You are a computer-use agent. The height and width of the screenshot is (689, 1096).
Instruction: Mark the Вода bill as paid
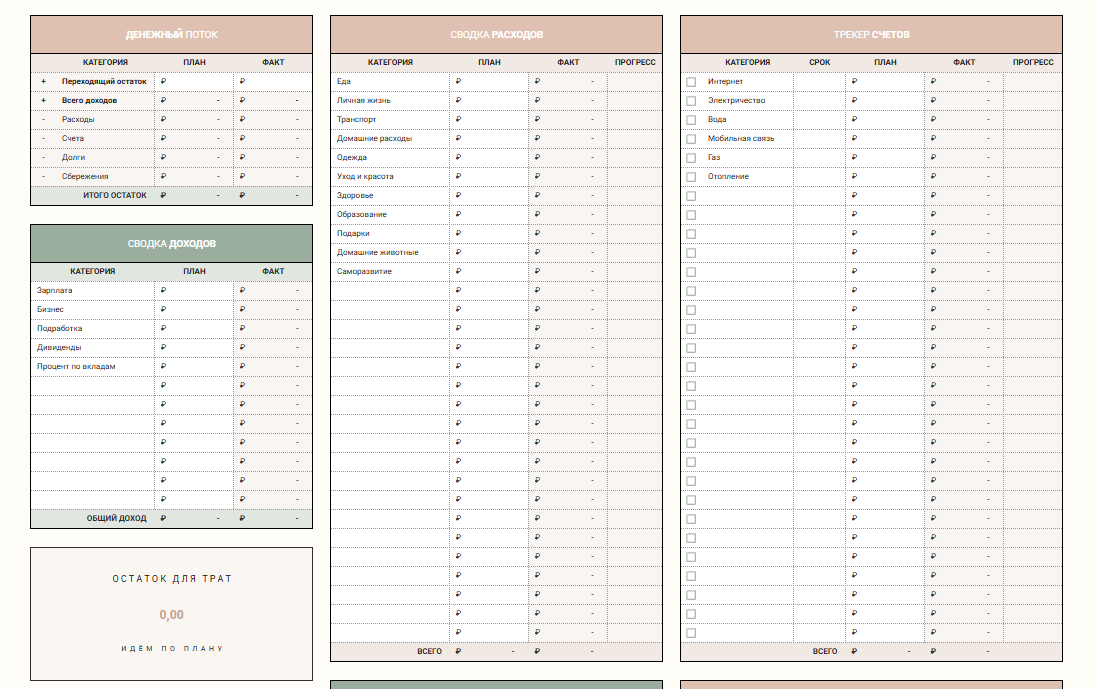click(x=691, y=120)
